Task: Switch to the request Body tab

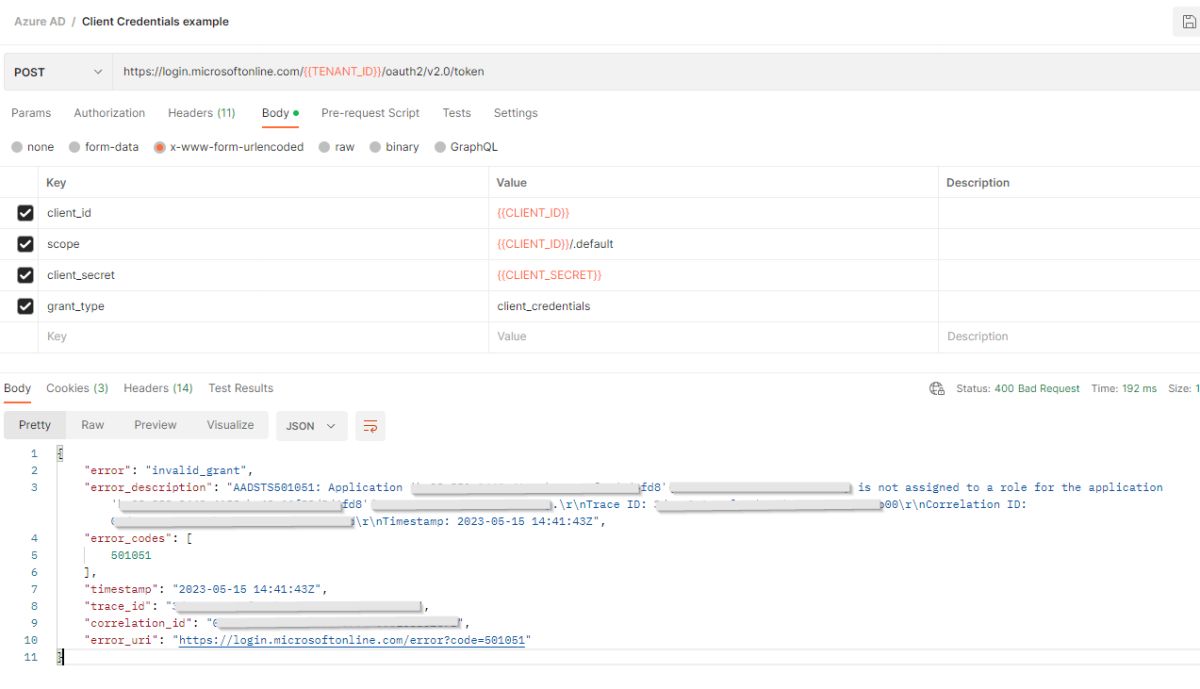Action: [280, 113]
